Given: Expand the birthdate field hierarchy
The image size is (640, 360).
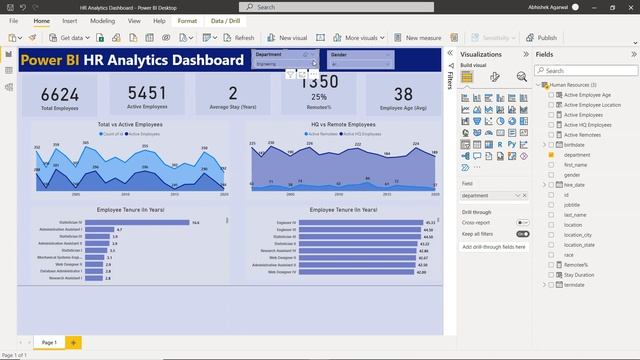Looking at the screenshot, I should tap(544, 145).
